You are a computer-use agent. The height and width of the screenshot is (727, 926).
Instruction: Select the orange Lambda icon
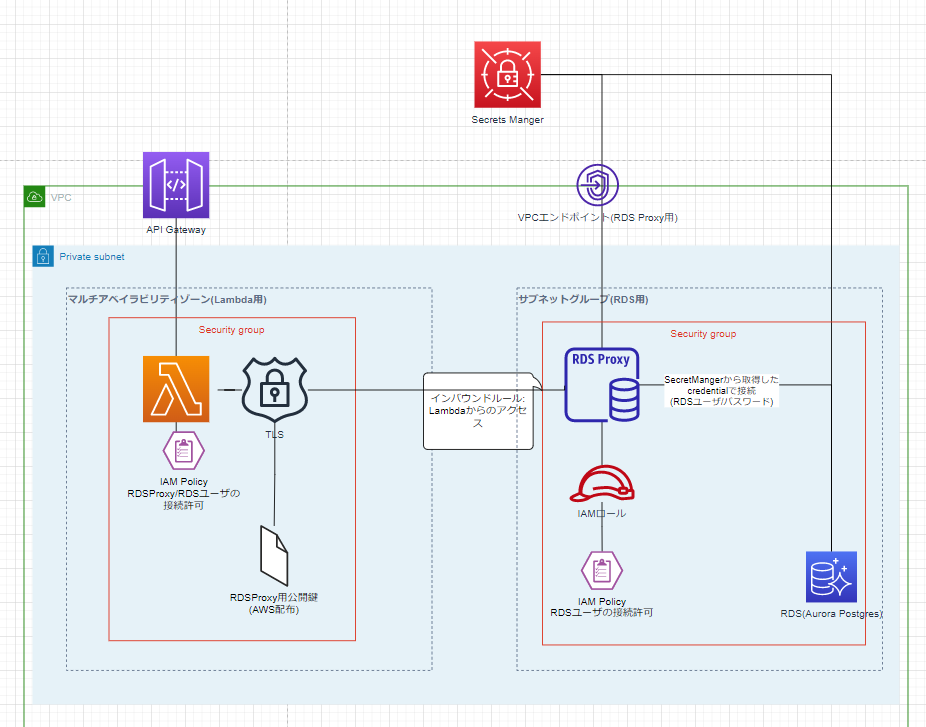176,389
